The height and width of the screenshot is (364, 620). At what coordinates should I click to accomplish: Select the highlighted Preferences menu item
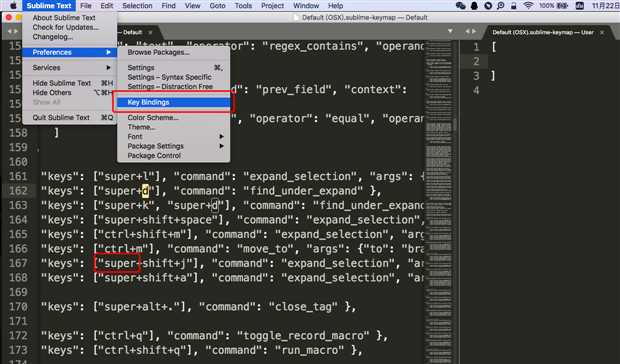(70, 52)
